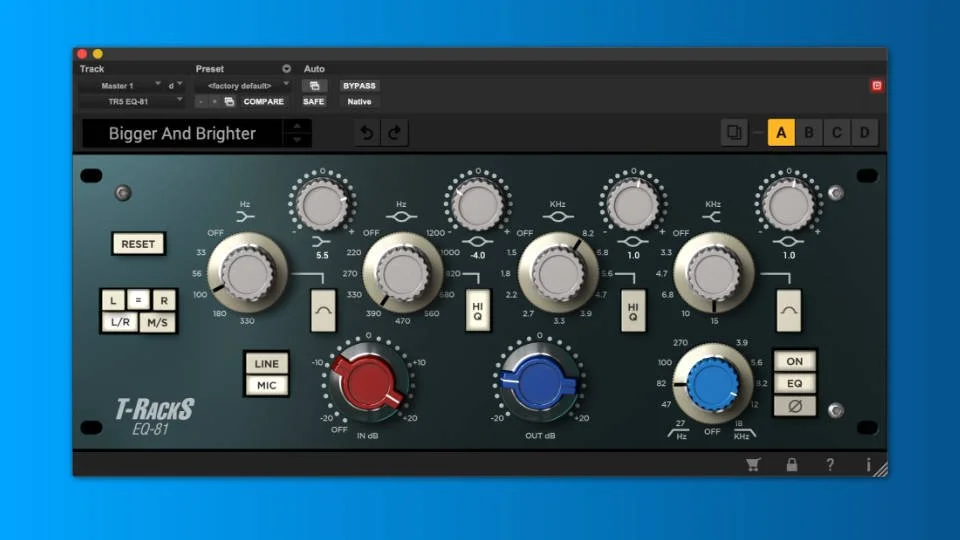Open the factory default preset dropdown

pyautogui.click(x=243, y=86)
